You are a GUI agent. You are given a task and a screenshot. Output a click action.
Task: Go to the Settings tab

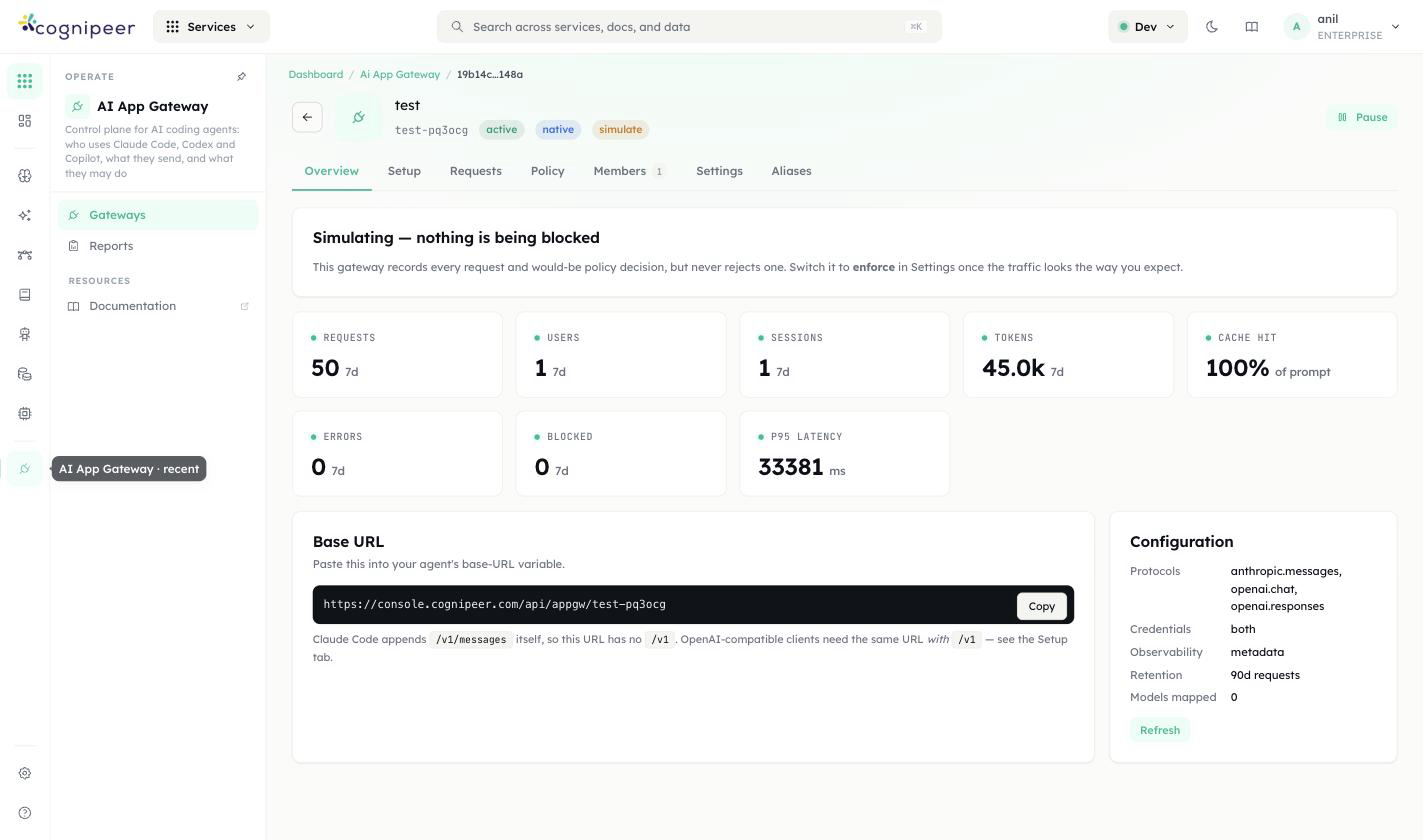click(719, 171)
